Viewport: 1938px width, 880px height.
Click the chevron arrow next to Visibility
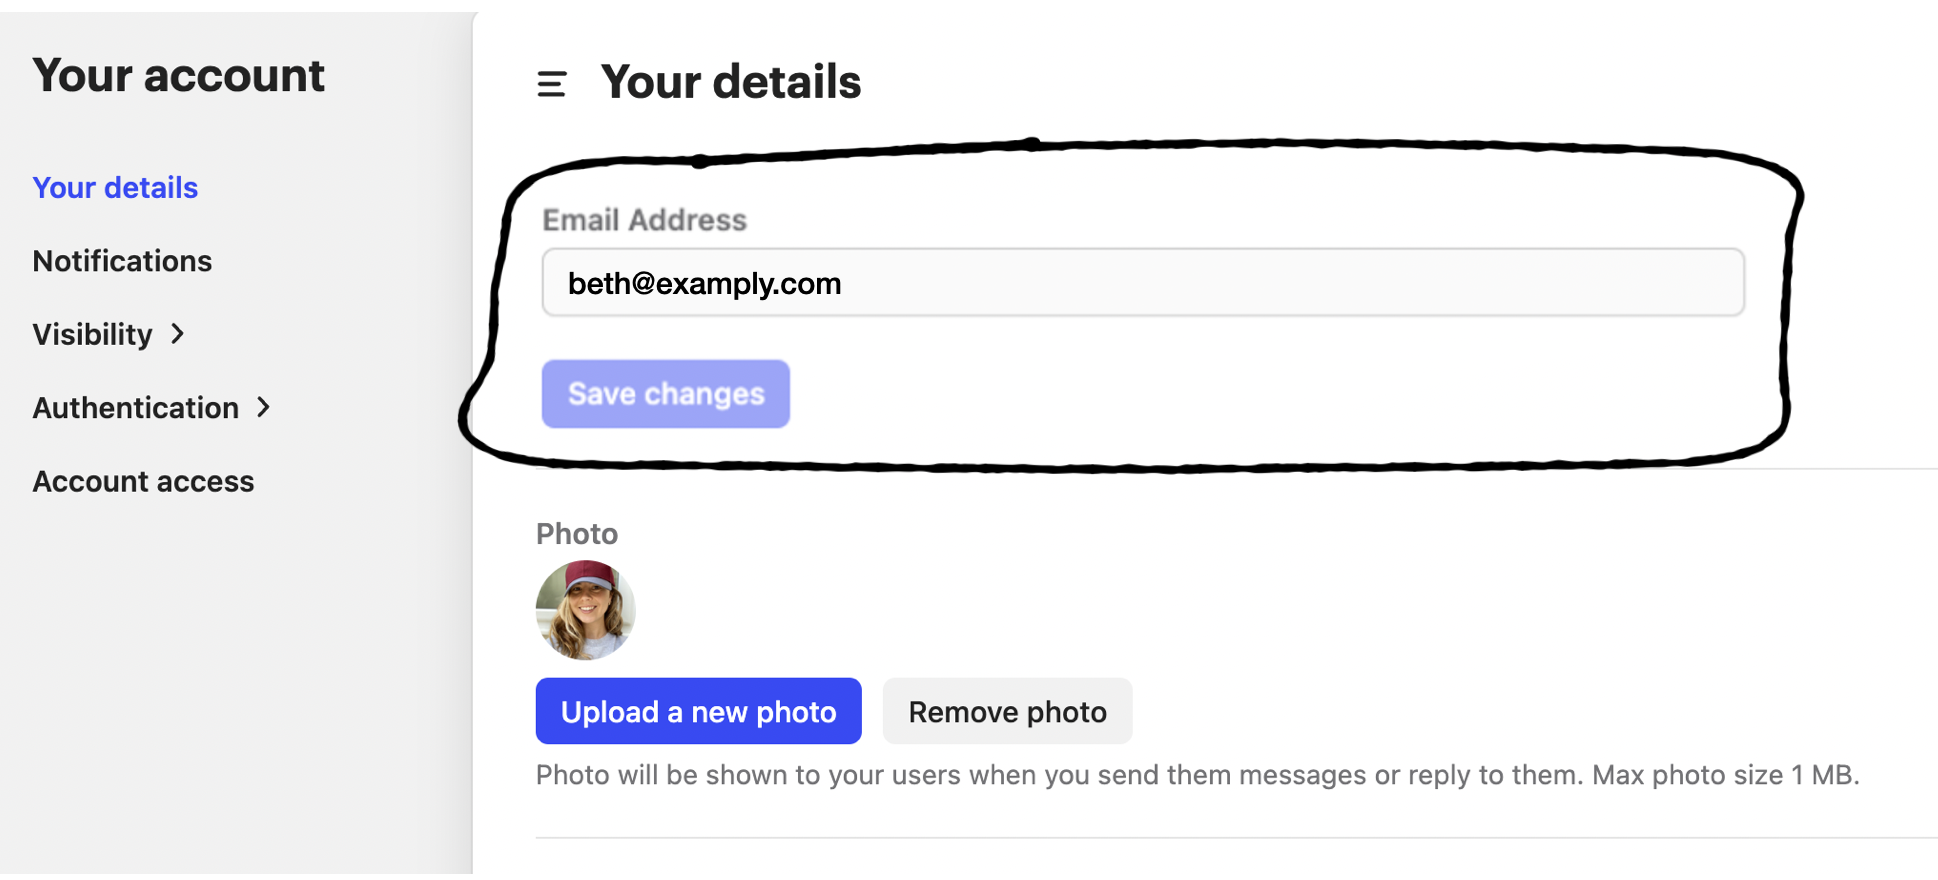[x=178, y=334]
